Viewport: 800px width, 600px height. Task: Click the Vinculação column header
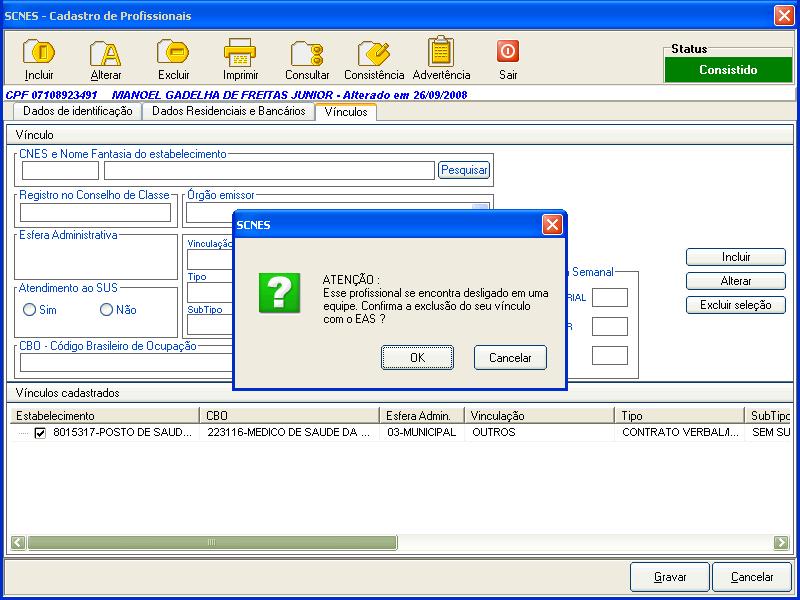pyautogui.click(x=539, y=416)
